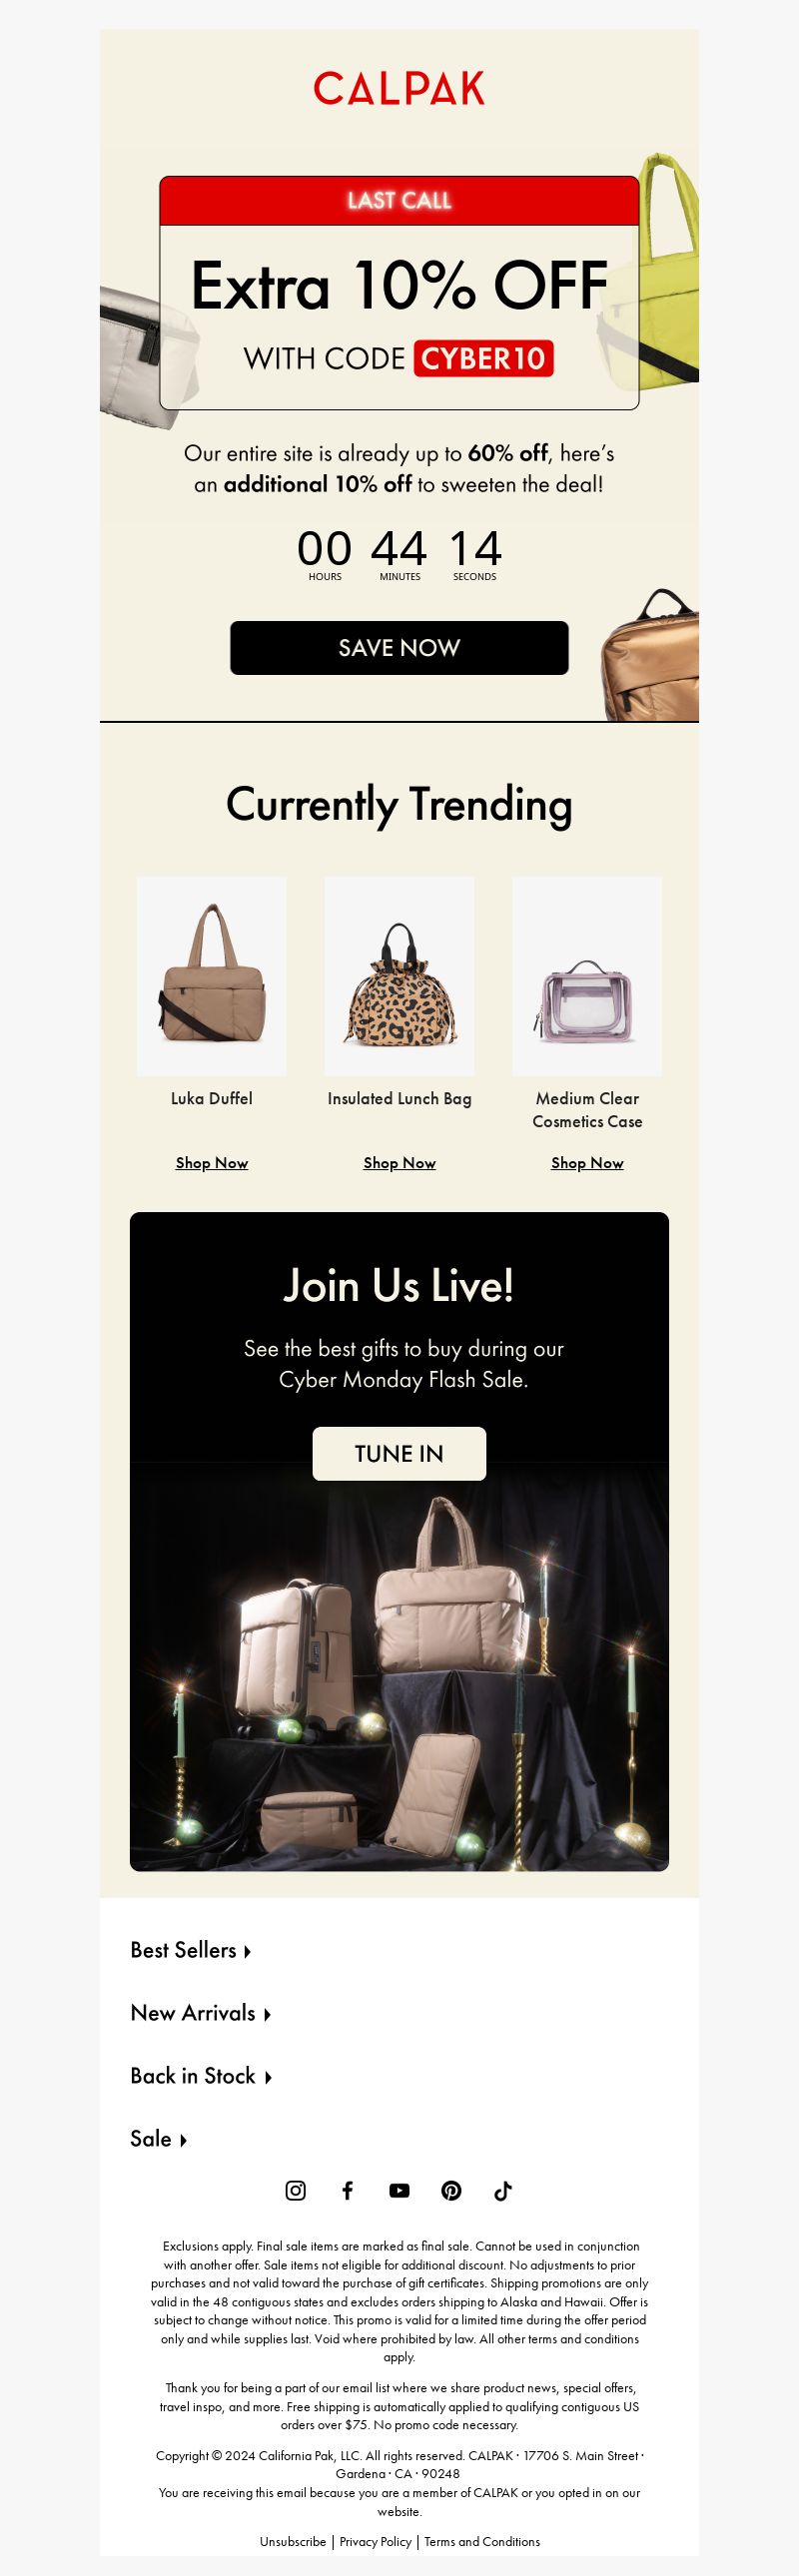Screen dimensions: 799x2576
Task: Open the leopard Insulated Lunch Bag image
Action: pyautogui.click(x=399, y=976)
